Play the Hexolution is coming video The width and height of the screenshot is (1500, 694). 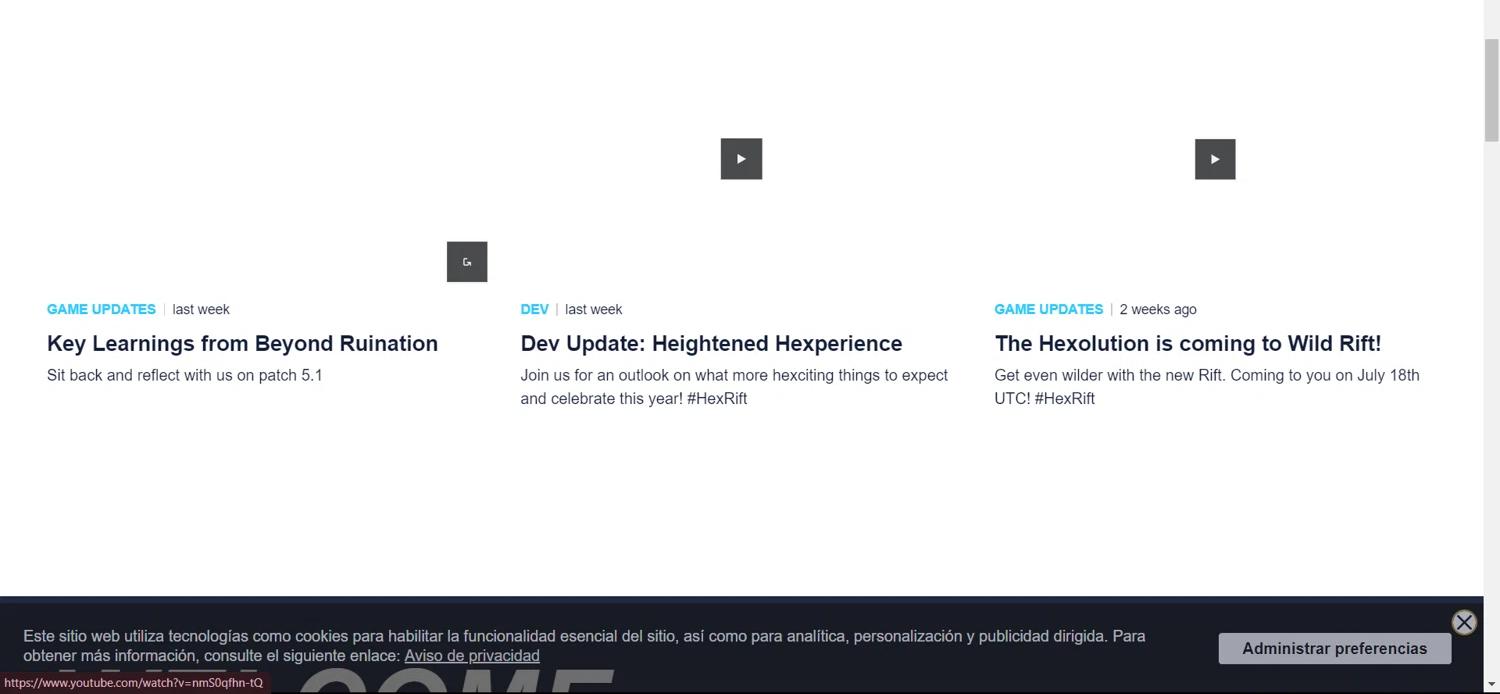[x=1215, y=159]
